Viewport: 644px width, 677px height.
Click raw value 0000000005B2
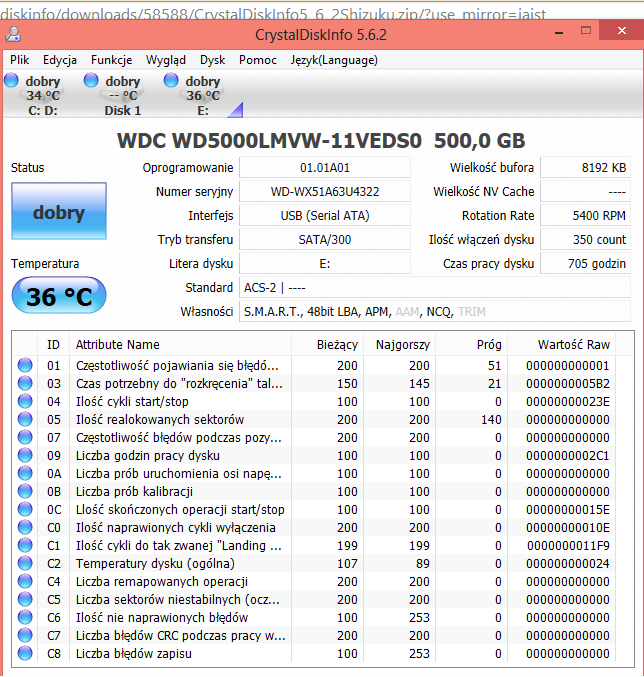tap(568, 383)
